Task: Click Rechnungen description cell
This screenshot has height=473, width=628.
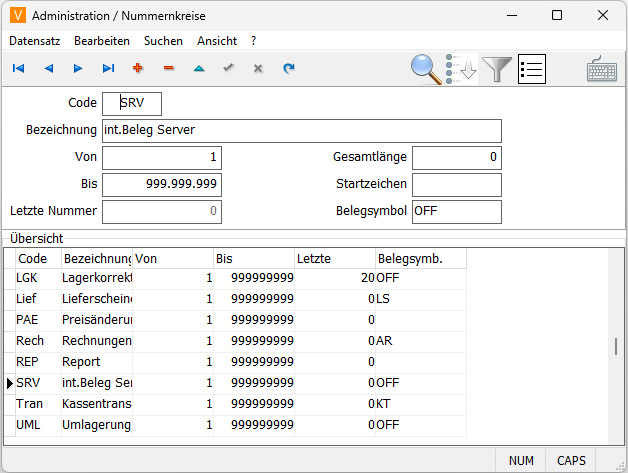Action: pyautogui.click(x=97, y=341)
